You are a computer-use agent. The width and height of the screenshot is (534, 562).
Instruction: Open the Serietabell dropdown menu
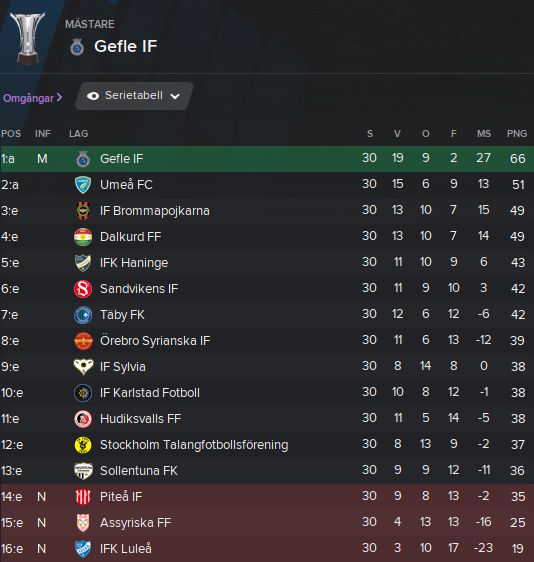[x=134, y=96]
